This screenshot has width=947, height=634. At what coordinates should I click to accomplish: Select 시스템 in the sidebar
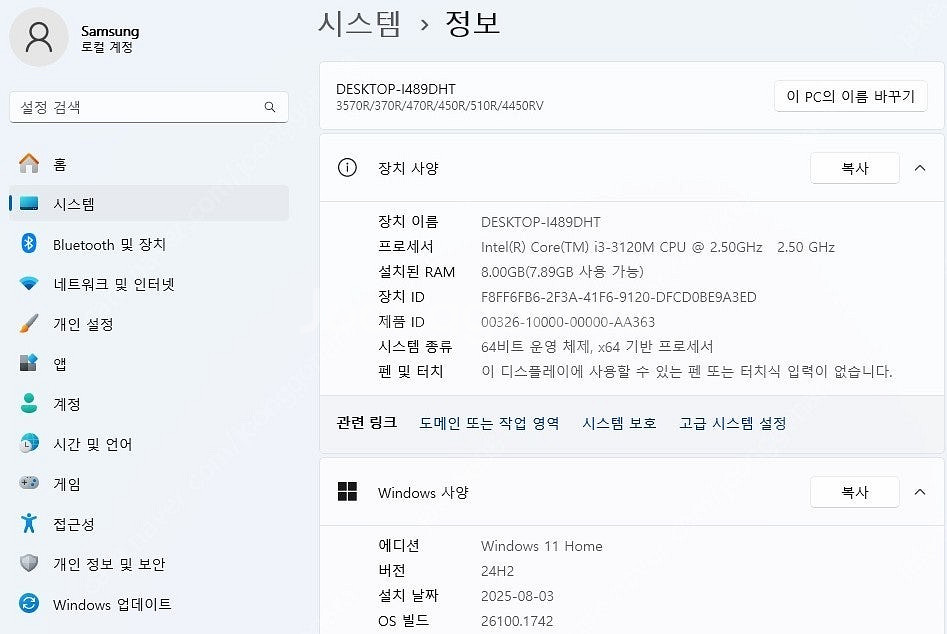click(x=149, y=203)
